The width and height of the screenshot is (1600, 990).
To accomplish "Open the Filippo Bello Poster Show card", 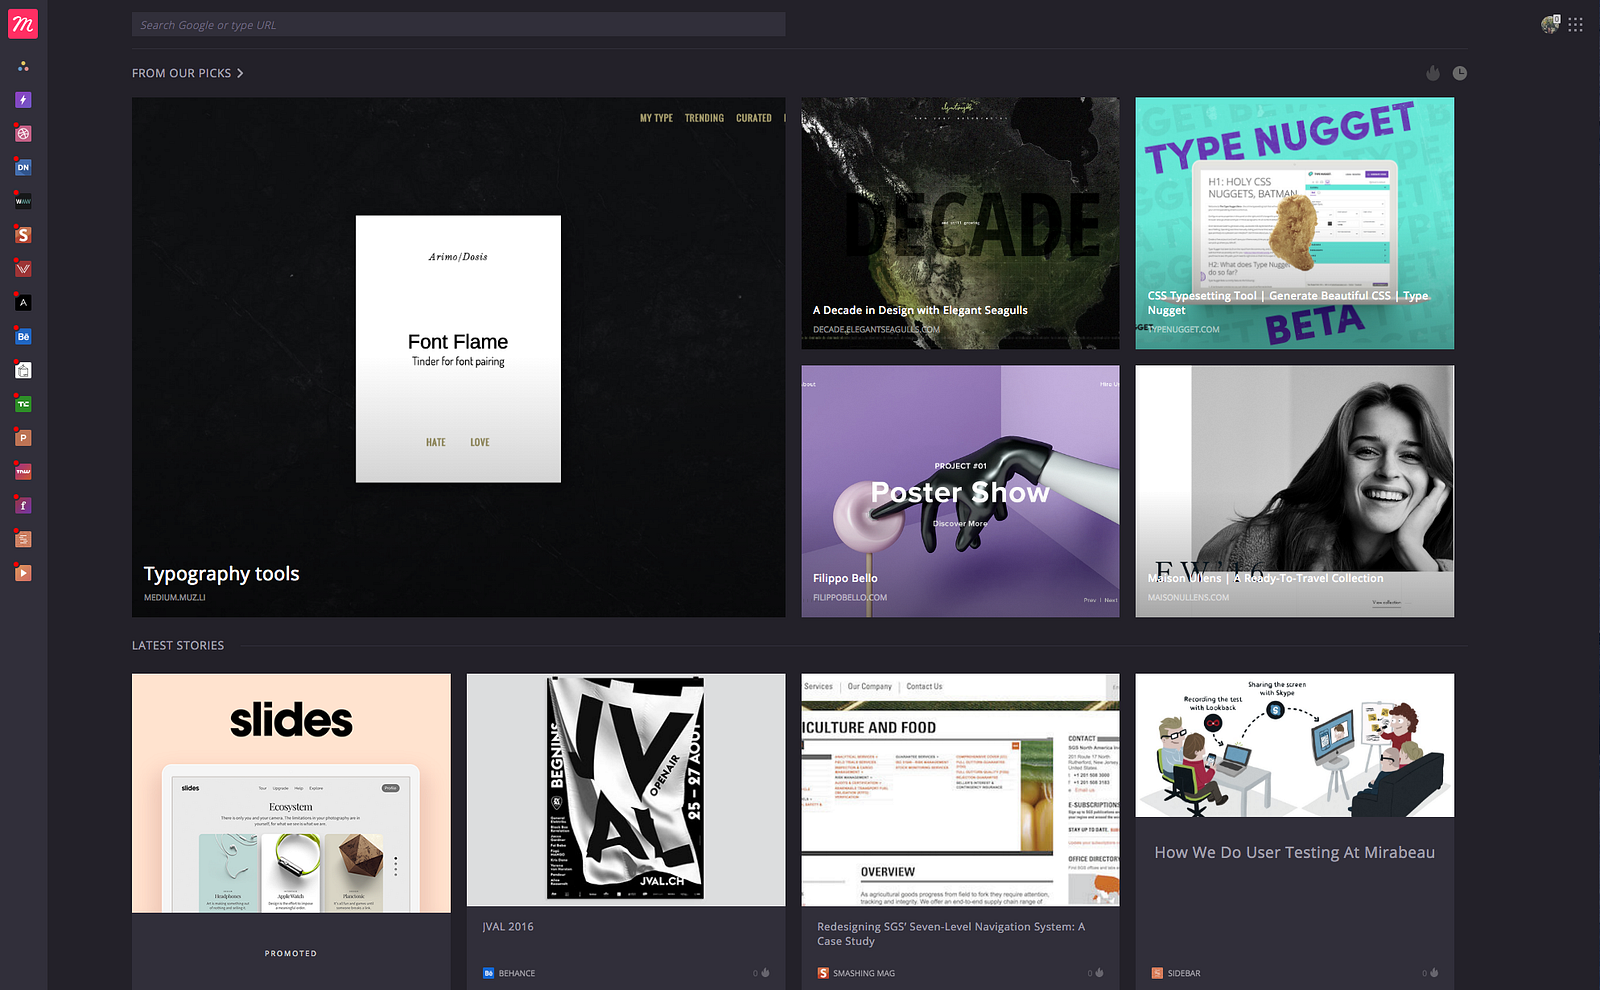I will click(960, 491).
